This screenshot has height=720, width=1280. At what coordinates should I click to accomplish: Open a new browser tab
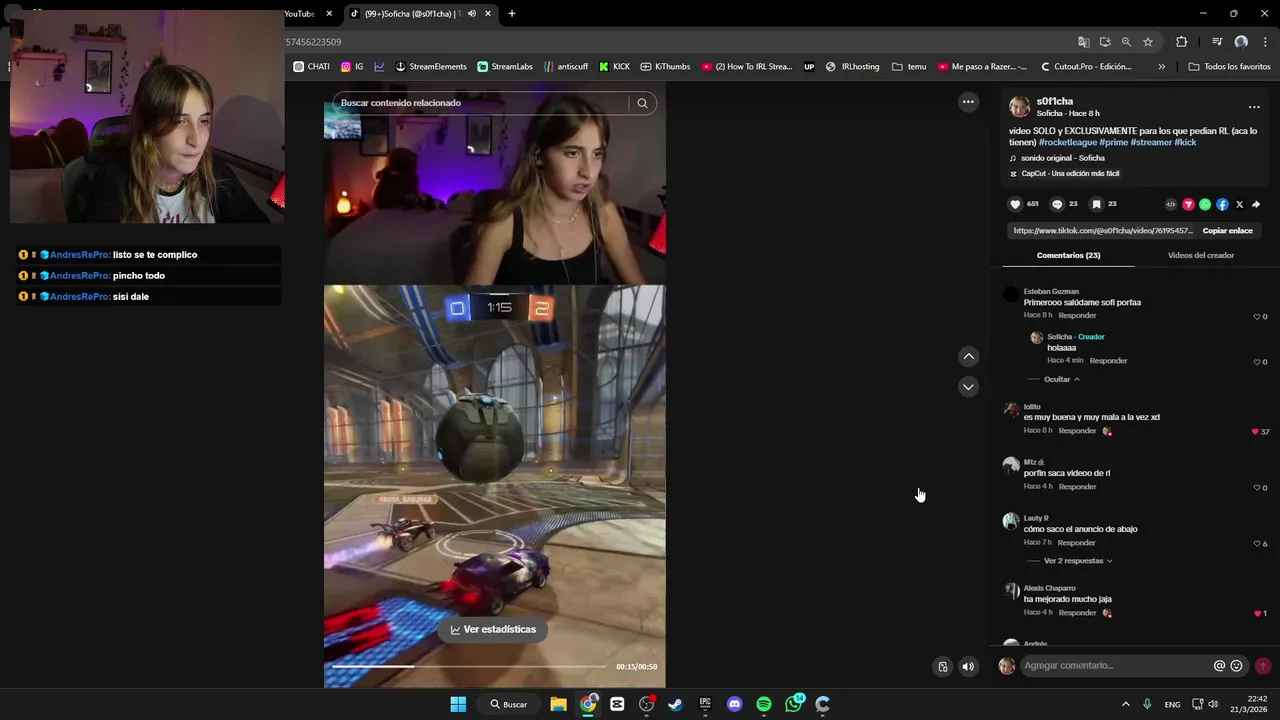click(512, 14)
